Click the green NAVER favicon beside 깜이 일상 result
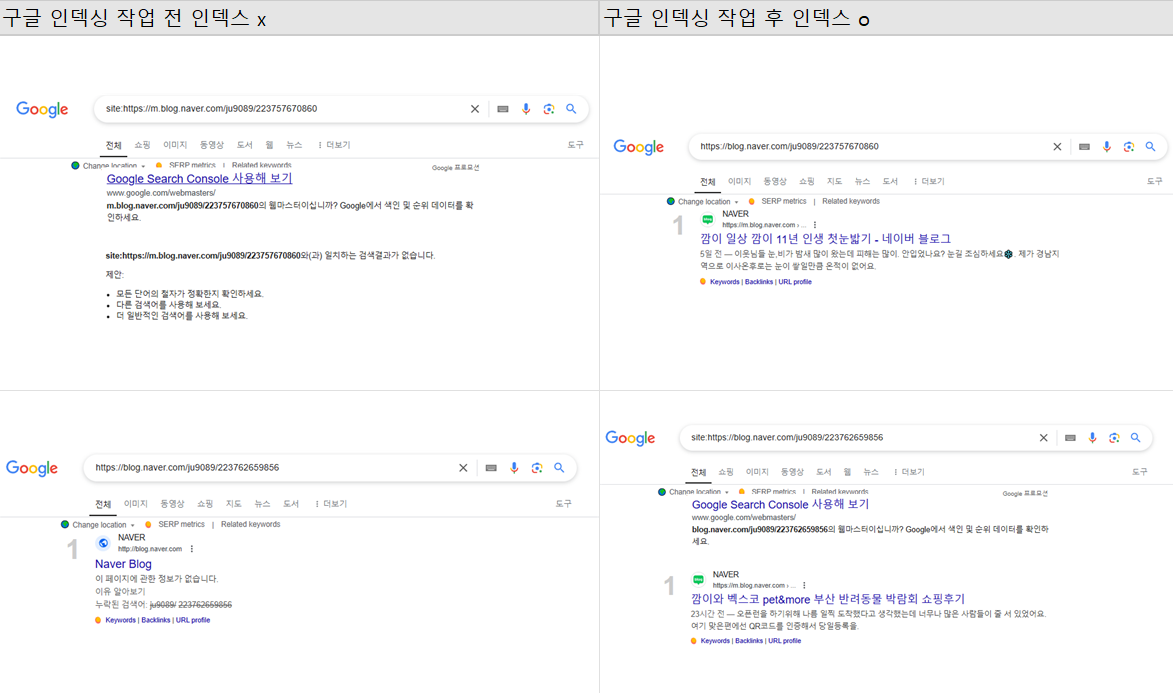This screenshot has width=1173, height=693. coord(707,219)
